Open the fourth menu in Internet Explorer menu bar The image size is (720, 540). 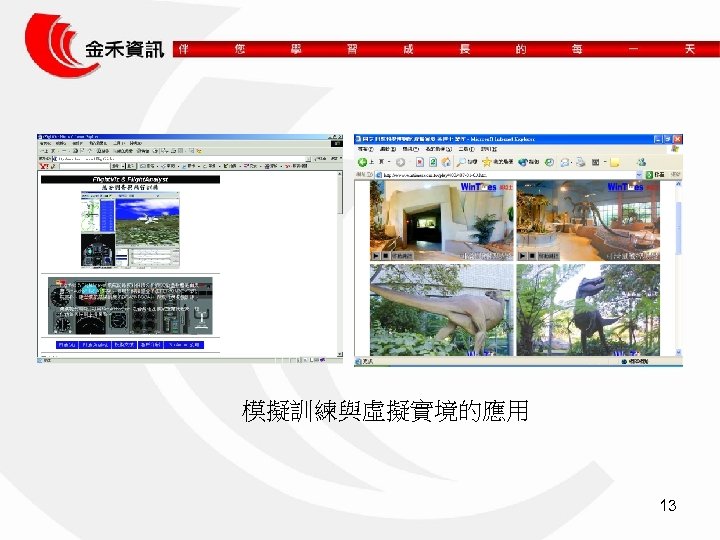[x=438, y=149]
